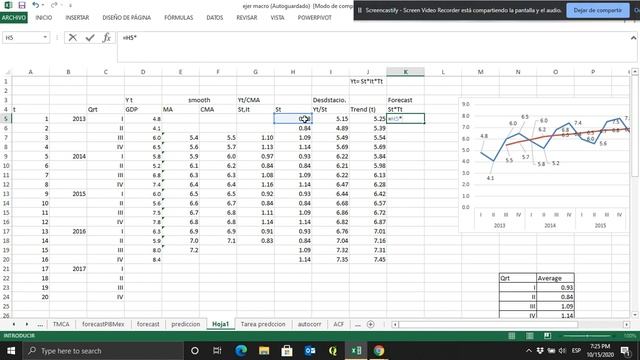Open Insert Function fx button
This screenshot has width=640, height=360.
(x=107, y=38)
